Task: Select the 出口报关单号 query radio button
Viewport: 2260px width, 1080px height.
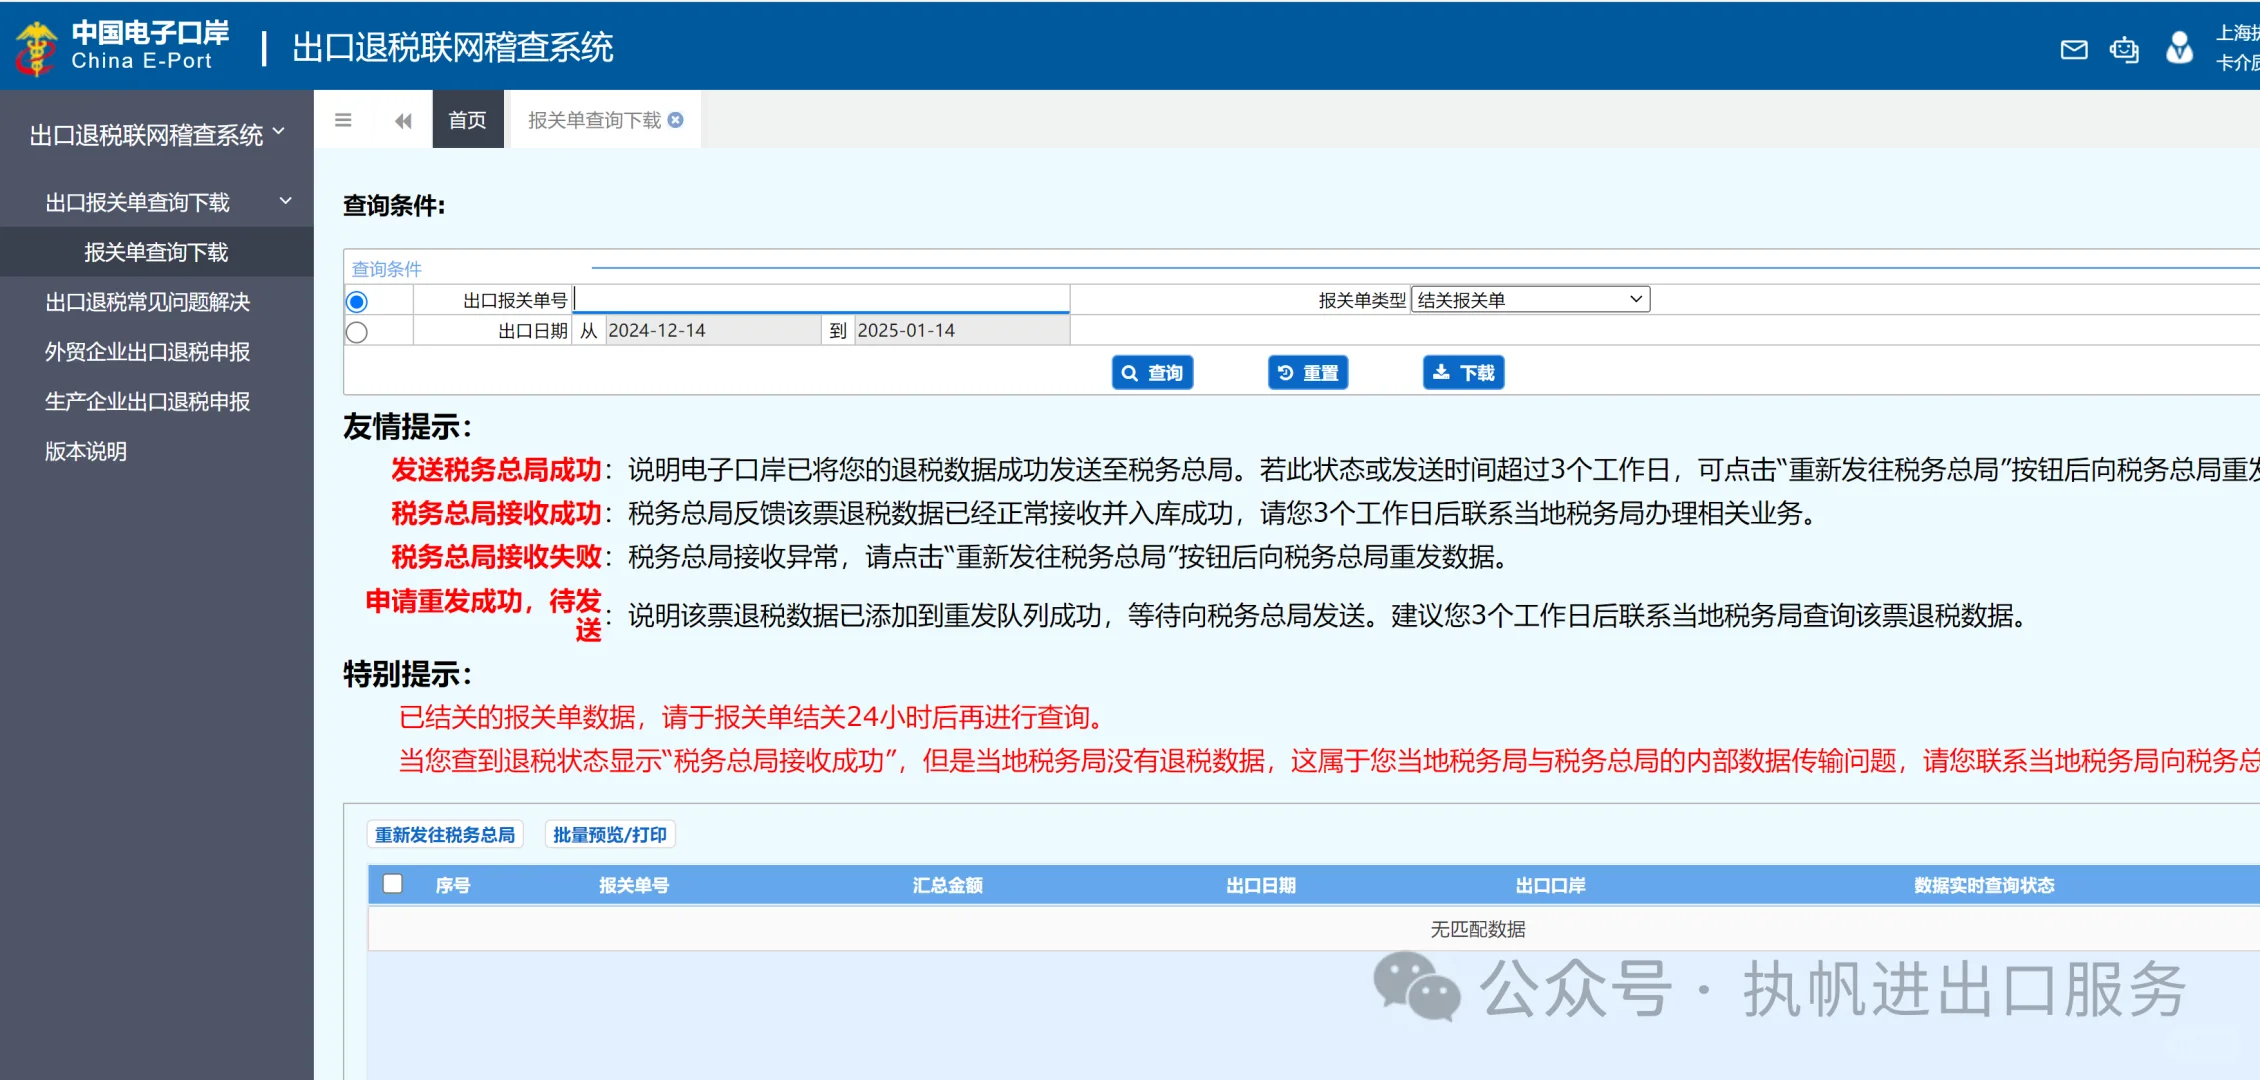Action: click(x=357, y=299)
